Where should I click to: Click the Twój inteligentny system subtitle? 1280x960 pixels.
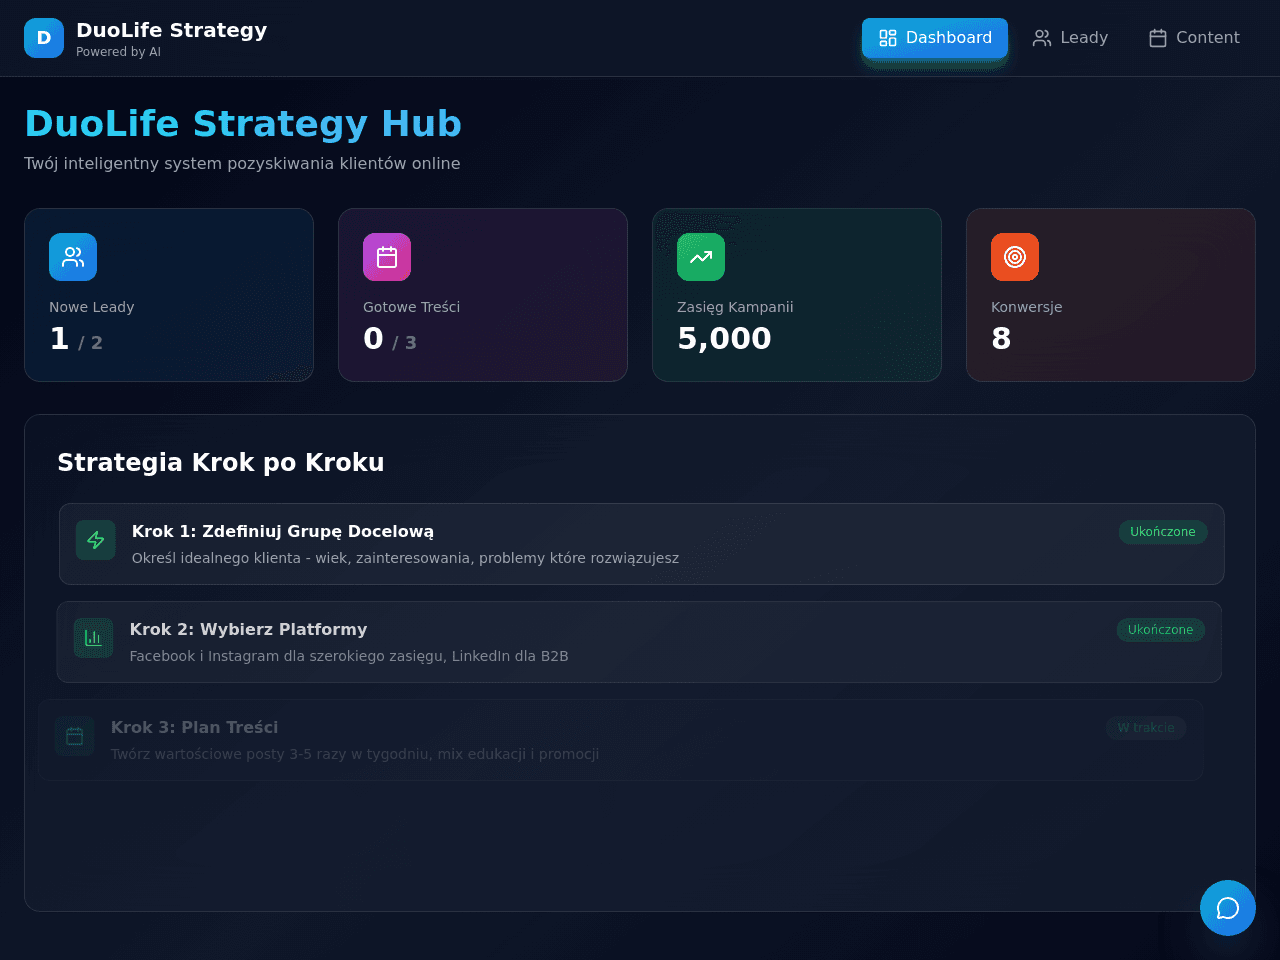(x=242, y=164)
